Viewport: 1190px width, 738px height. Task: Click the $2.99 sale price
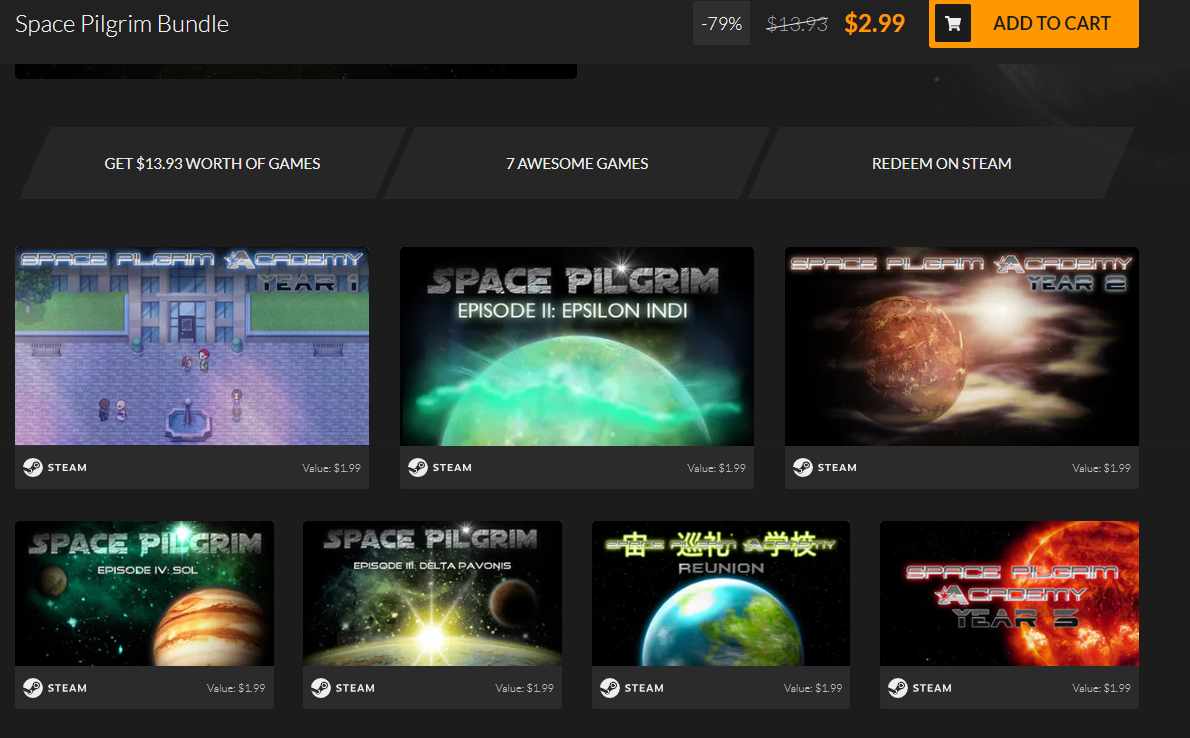(874, 24)
